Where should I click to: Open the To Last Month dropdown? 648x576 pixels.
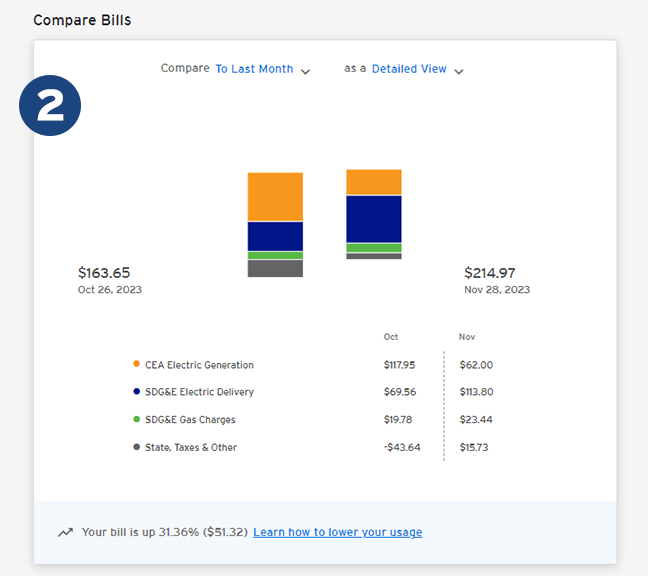click(254, 69)
